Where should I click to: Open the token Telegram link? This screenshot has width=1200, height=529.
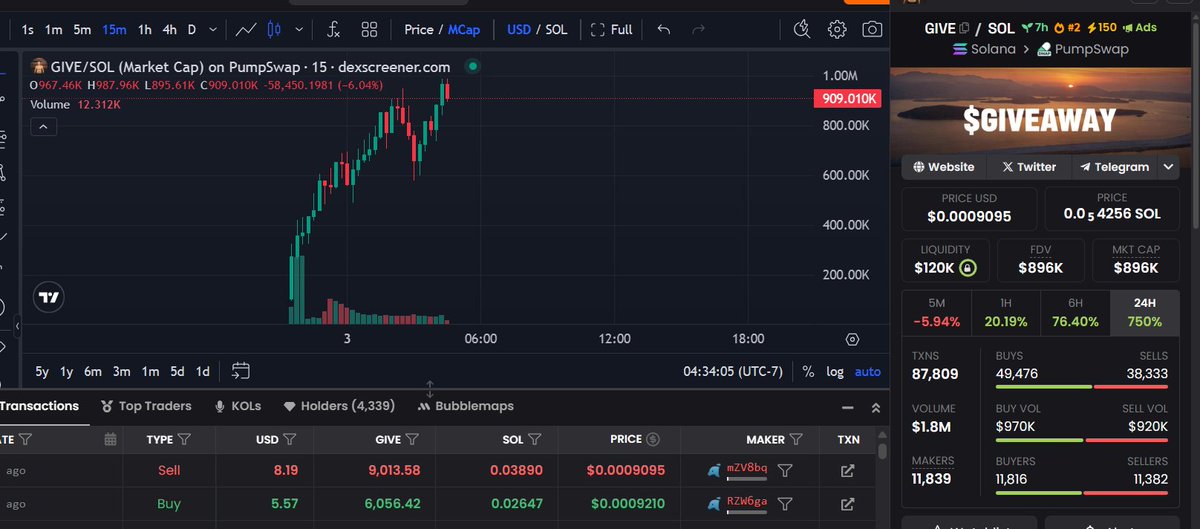click(x=1113, y=167)
